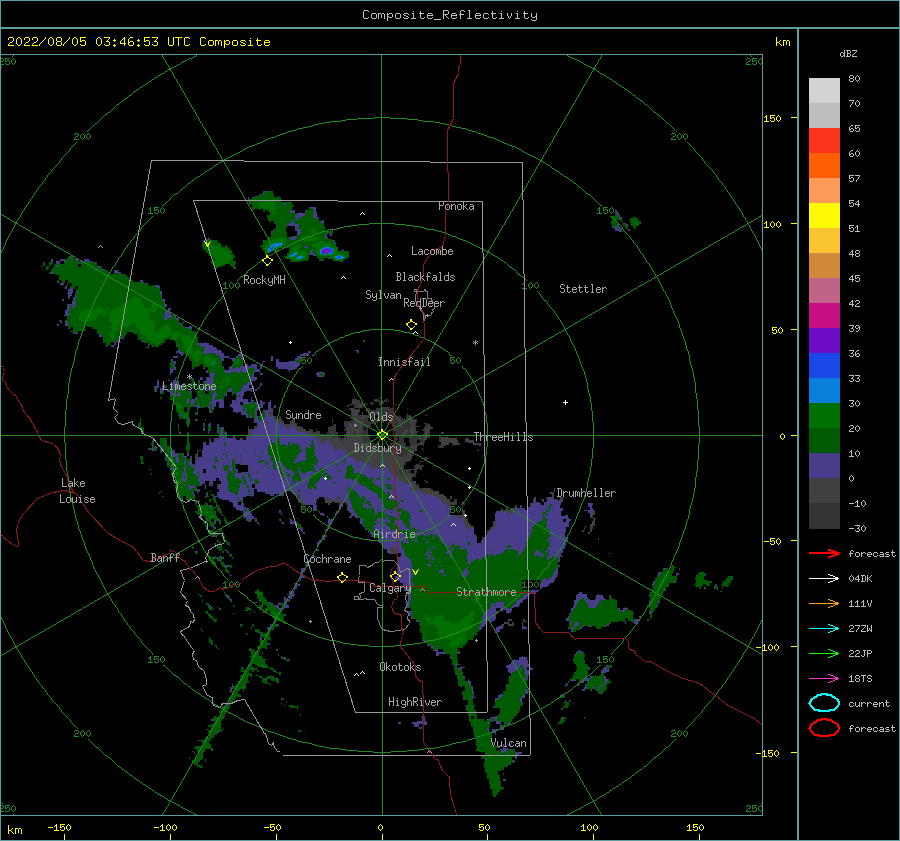Click the 80 value on dBZ scale

point(854,79)
